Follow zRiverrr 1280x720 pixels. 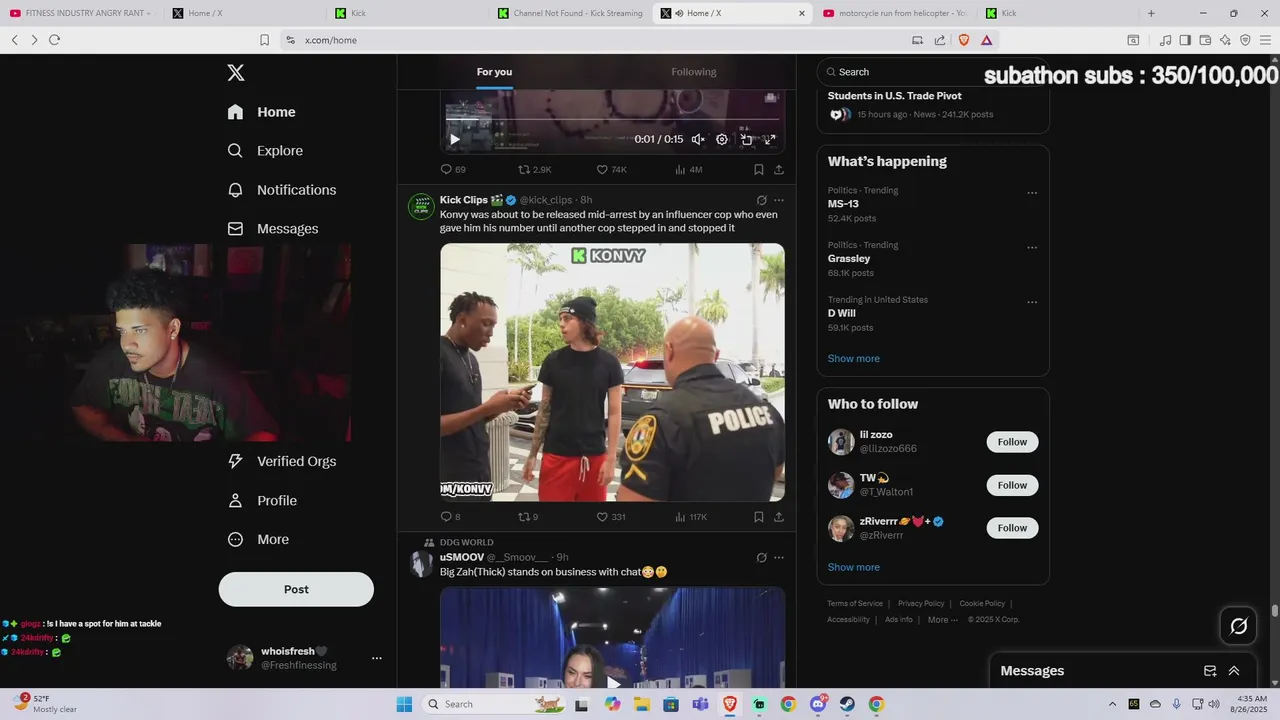pos(1012,528)
